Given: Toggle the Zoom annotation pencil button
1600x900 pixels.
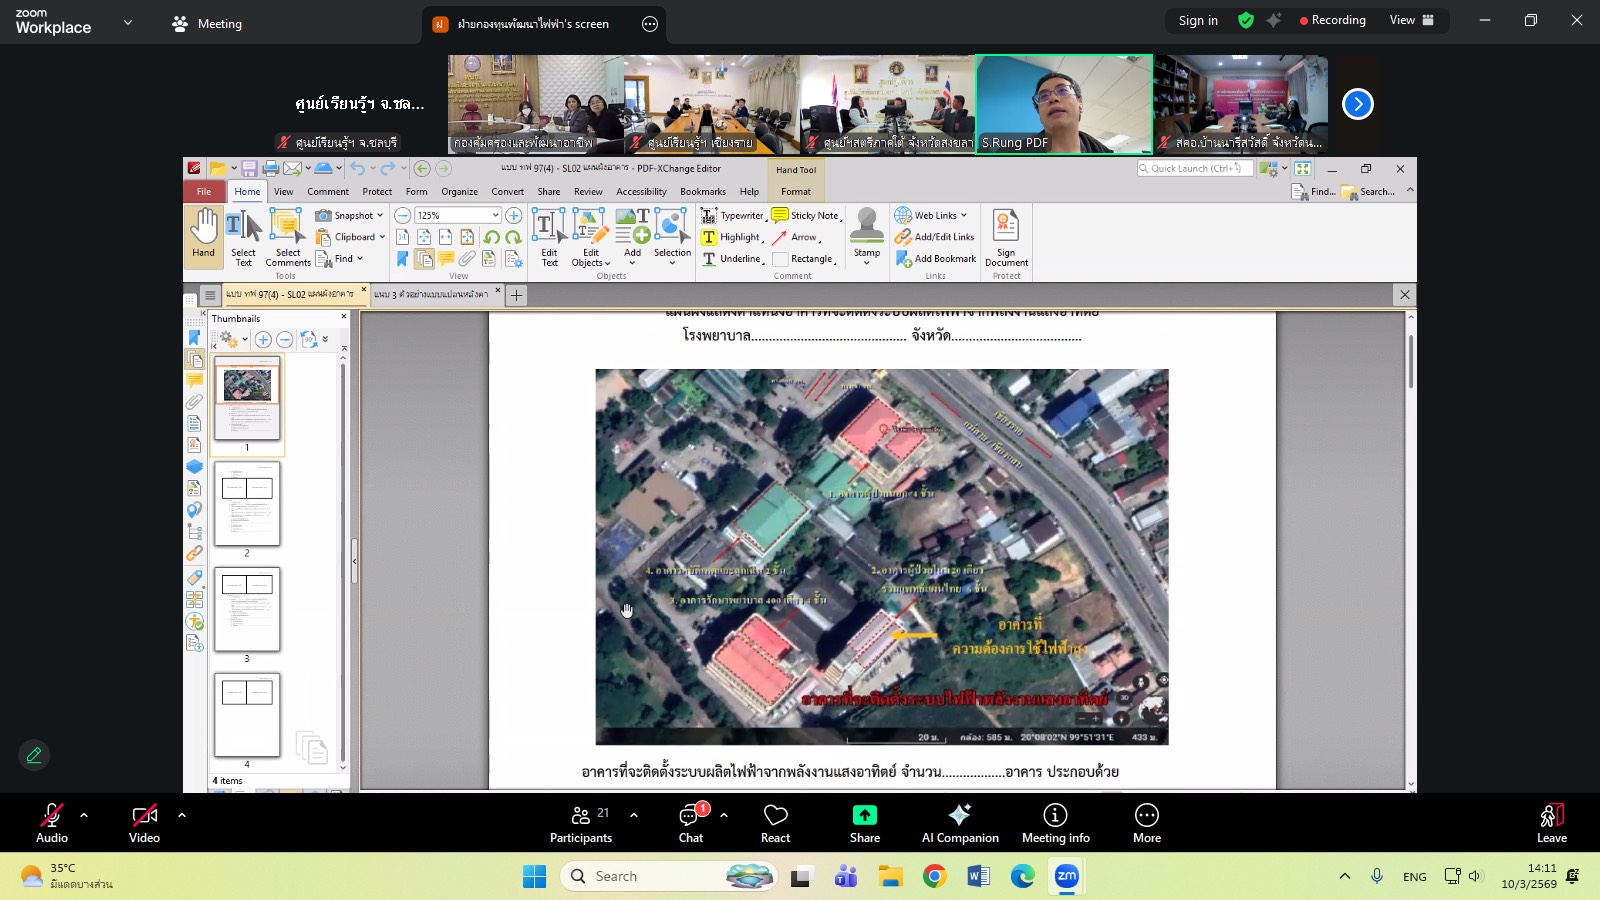Looking at the screenshot, I should click(34, 755).
